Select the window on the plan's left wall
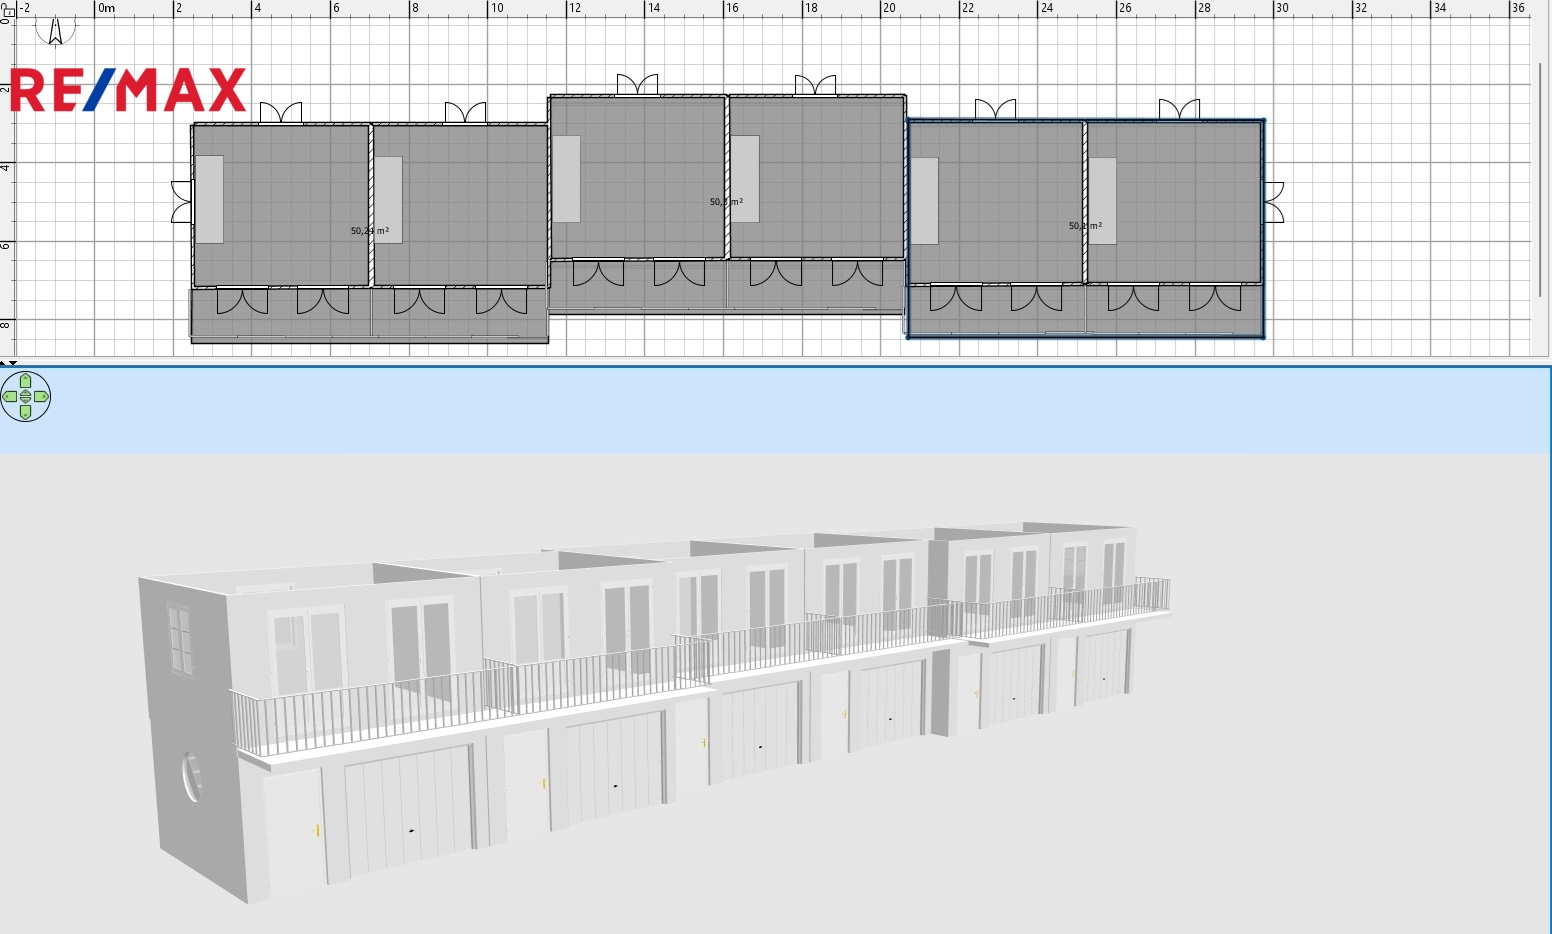The image size is (1552, 934). (x=182, y=201)
